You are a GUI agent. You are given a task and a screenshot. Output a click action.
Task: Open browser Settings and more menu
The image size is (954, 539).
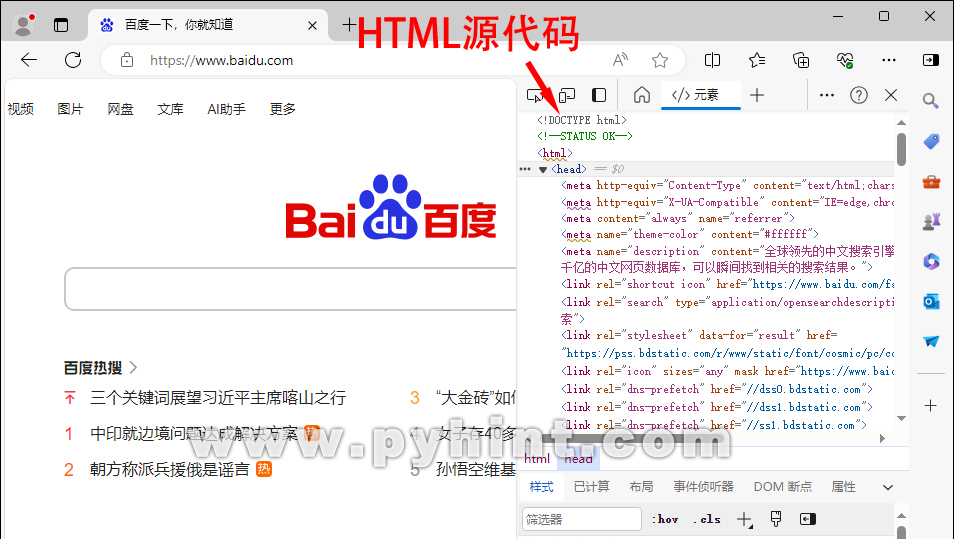point(888,60)
